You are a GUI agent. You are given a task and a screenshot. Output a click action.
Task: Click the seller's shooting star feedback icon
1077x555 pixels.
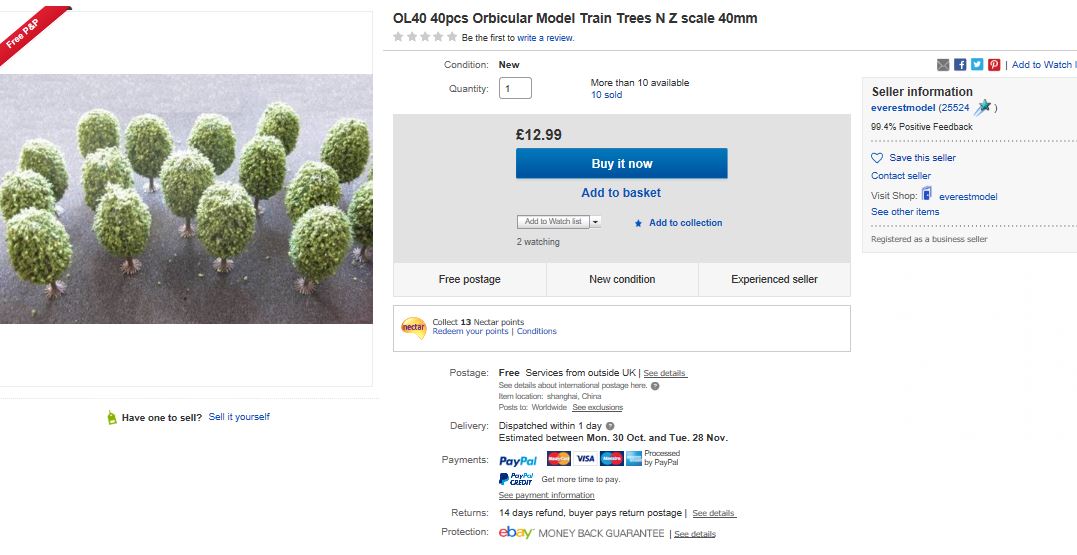(982, 108)
